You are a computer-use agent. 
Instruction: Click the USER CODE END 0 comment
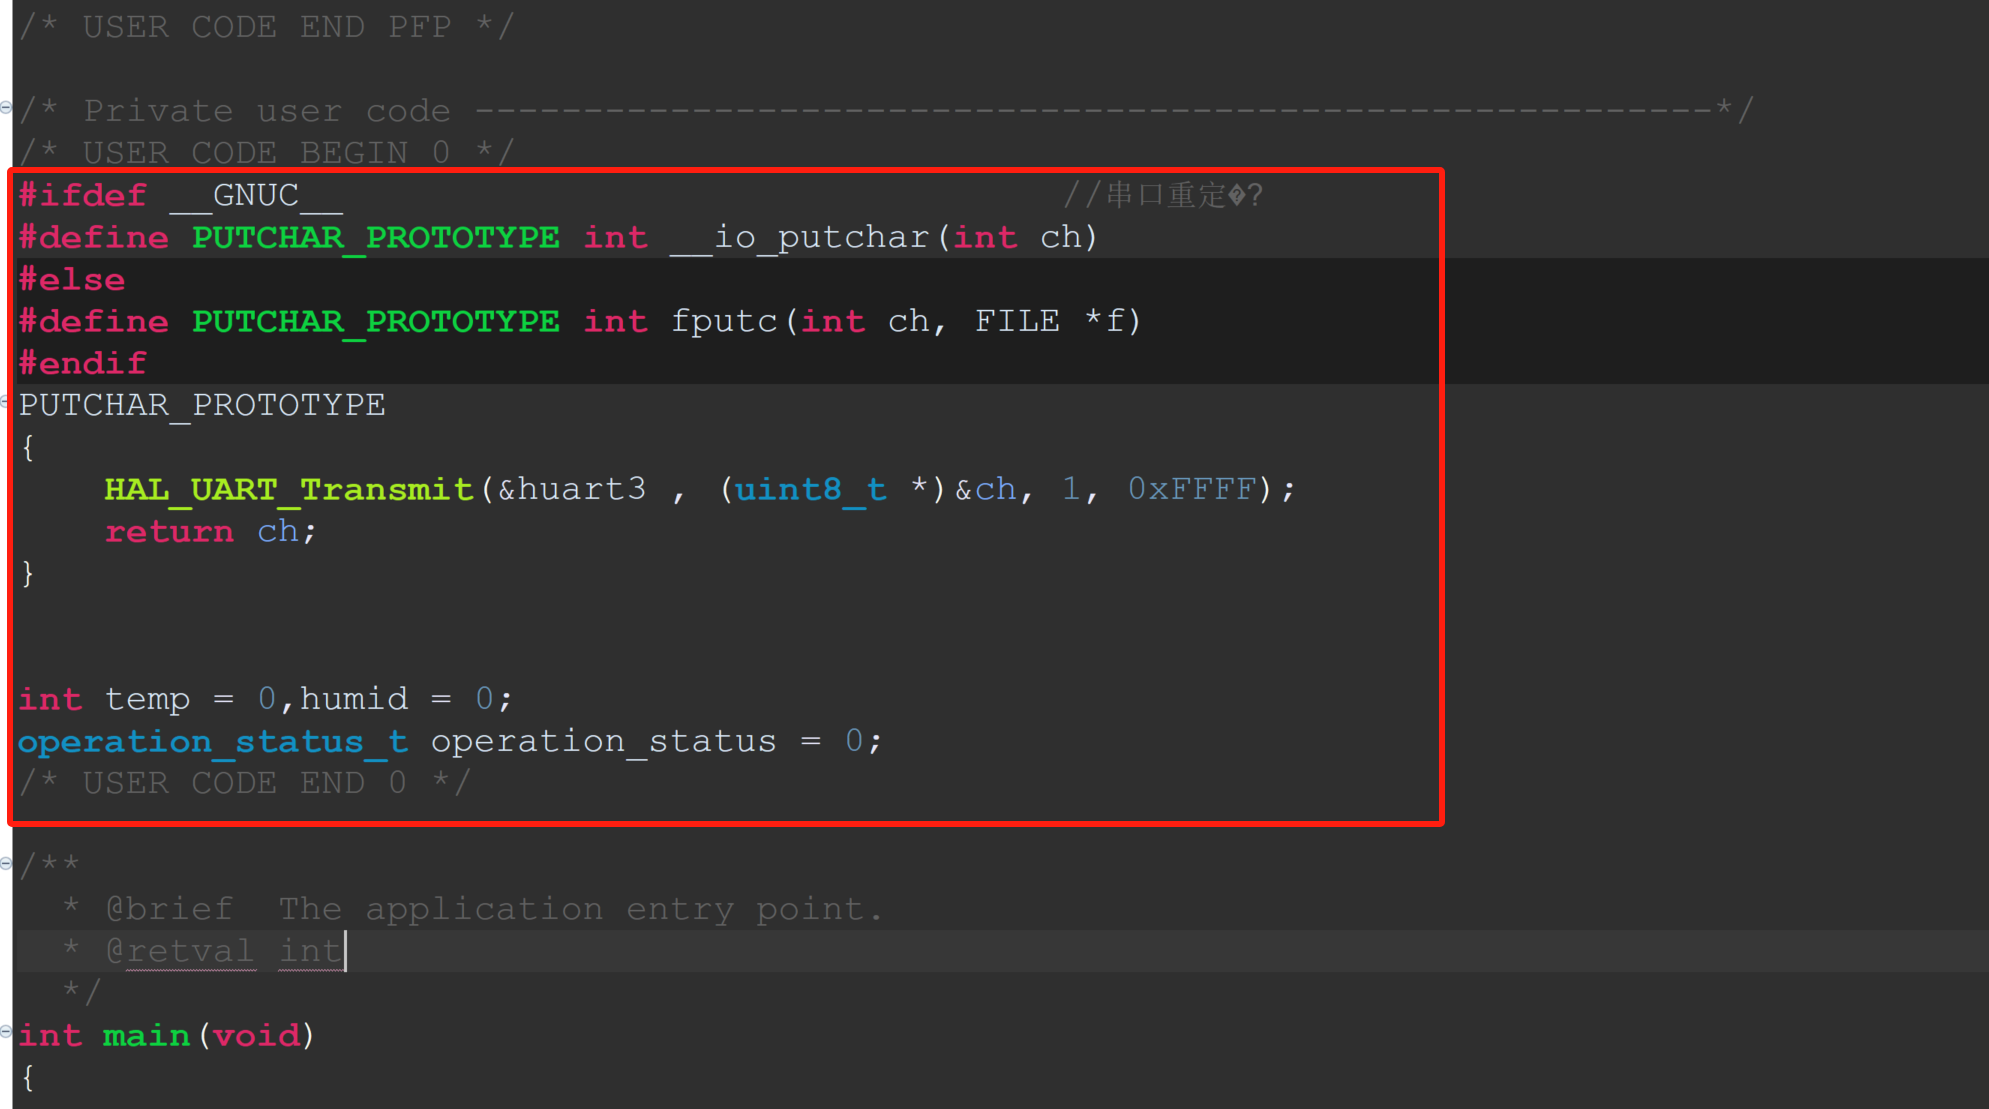[245, 783]
